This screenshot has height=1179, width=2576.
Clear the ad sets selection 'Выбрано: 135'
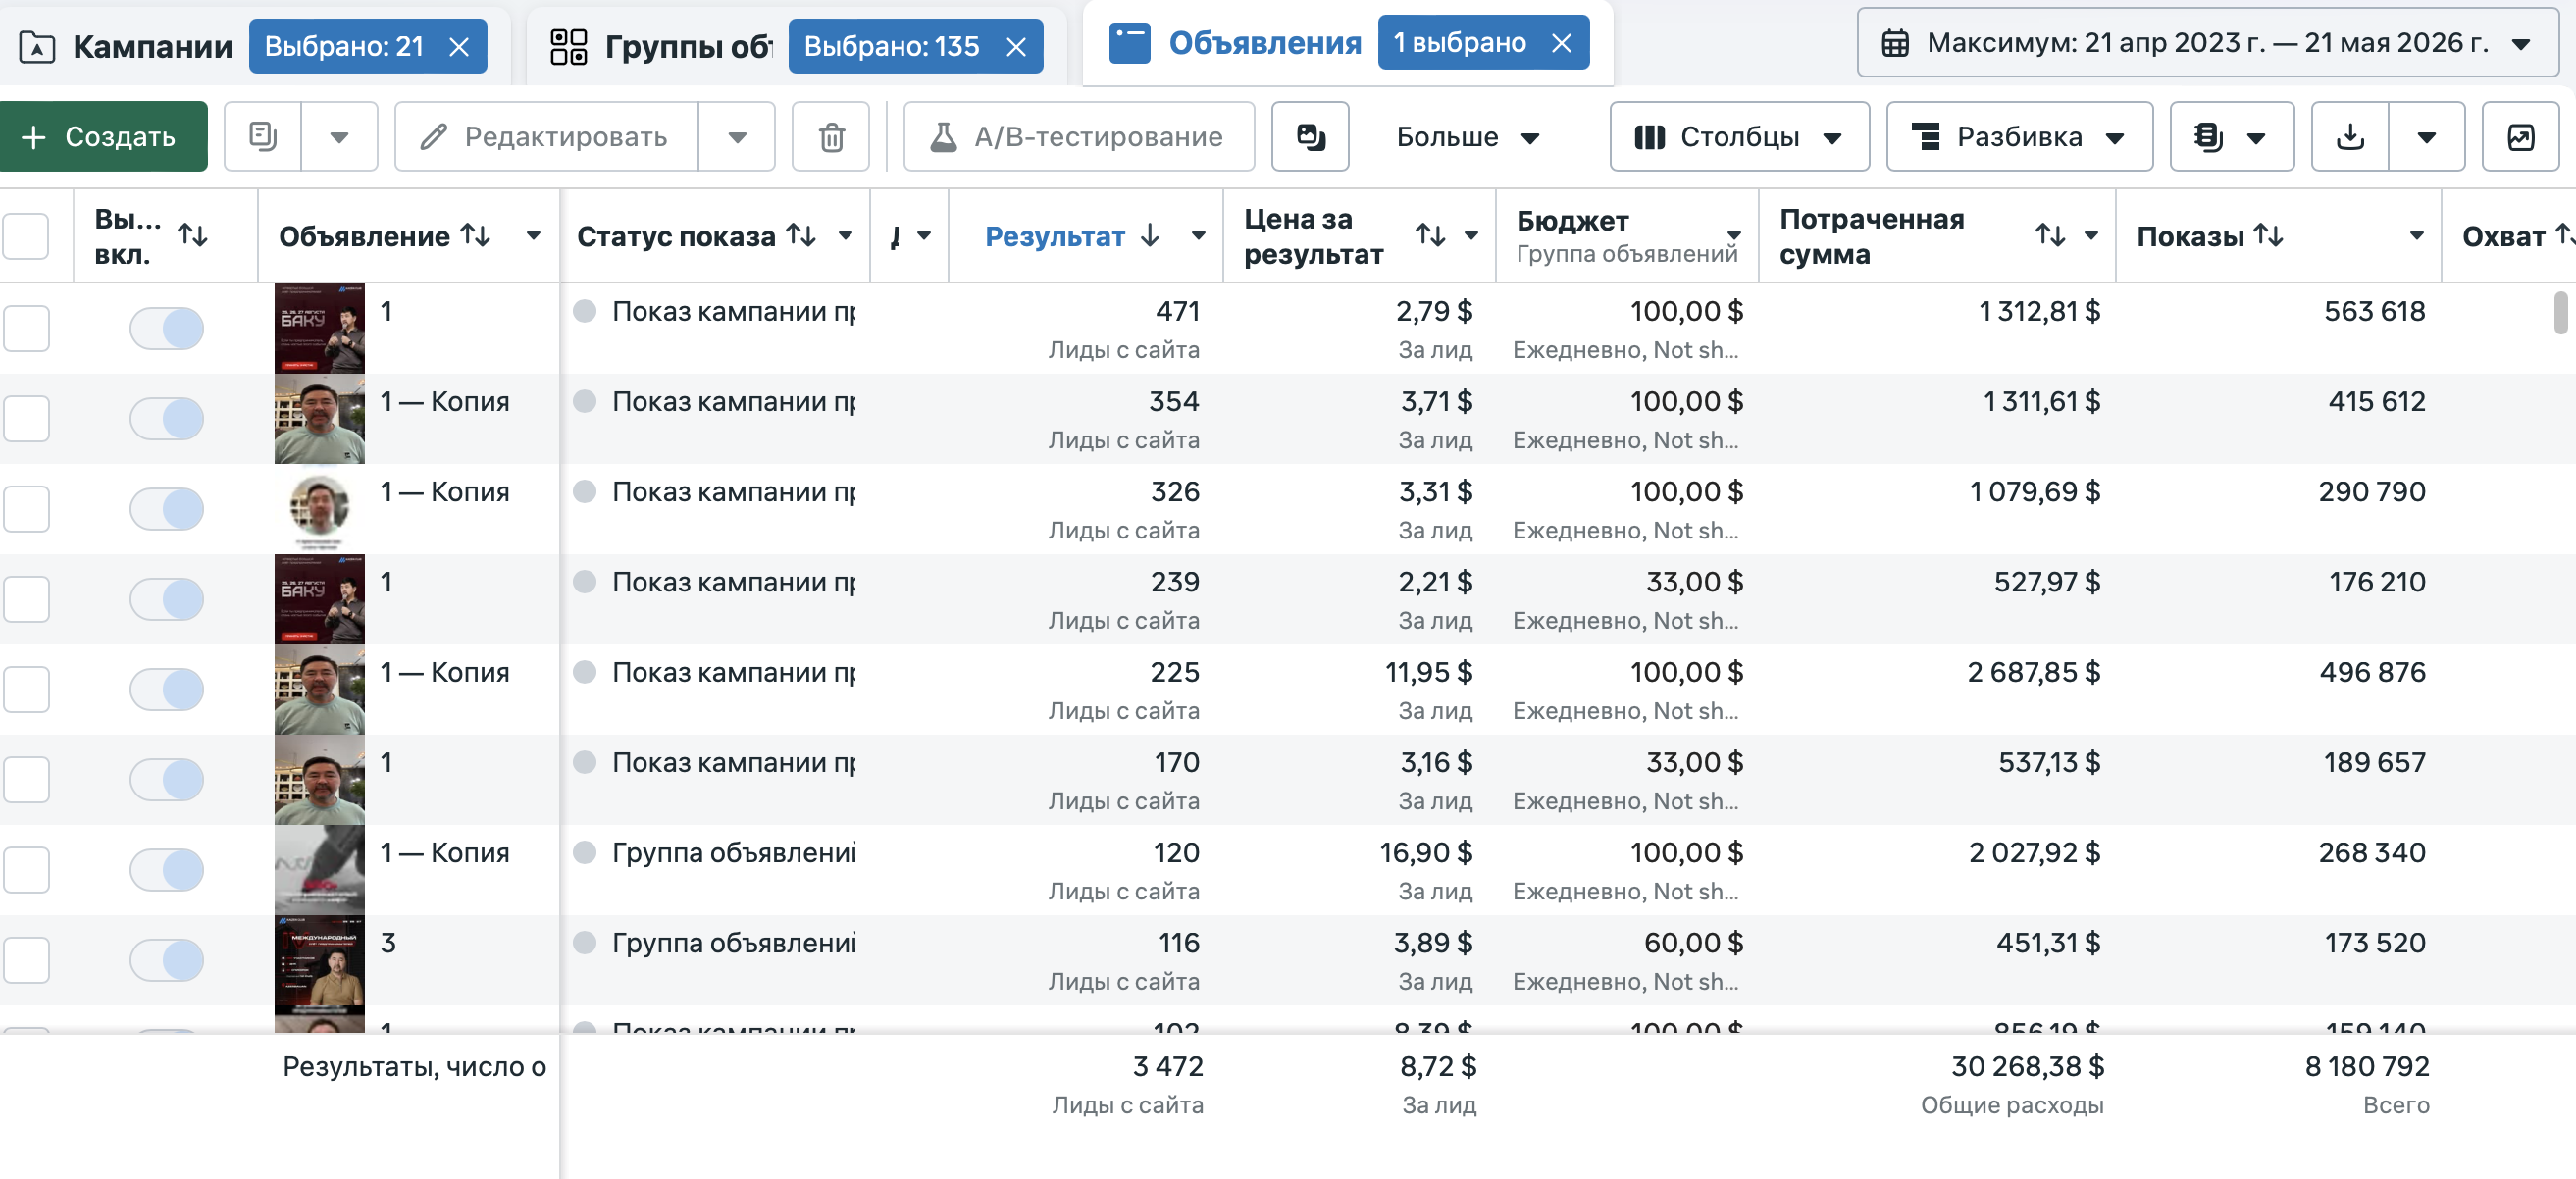(x=1016, y=46)
